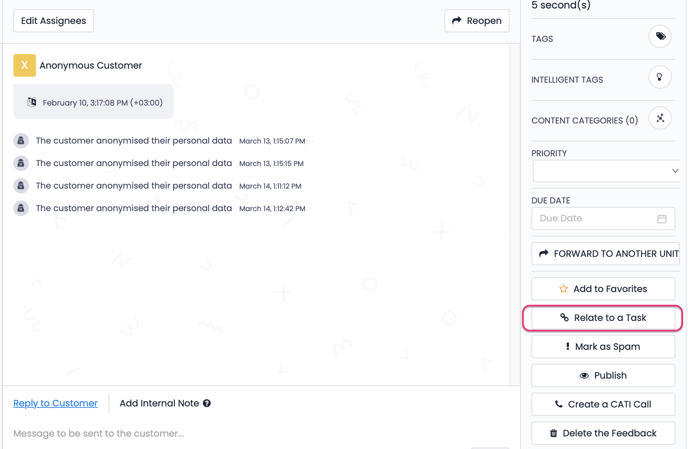Switch to the Add Internal Note tab
Viewport: 688px width, 449px height.
[x=159, y=404]
